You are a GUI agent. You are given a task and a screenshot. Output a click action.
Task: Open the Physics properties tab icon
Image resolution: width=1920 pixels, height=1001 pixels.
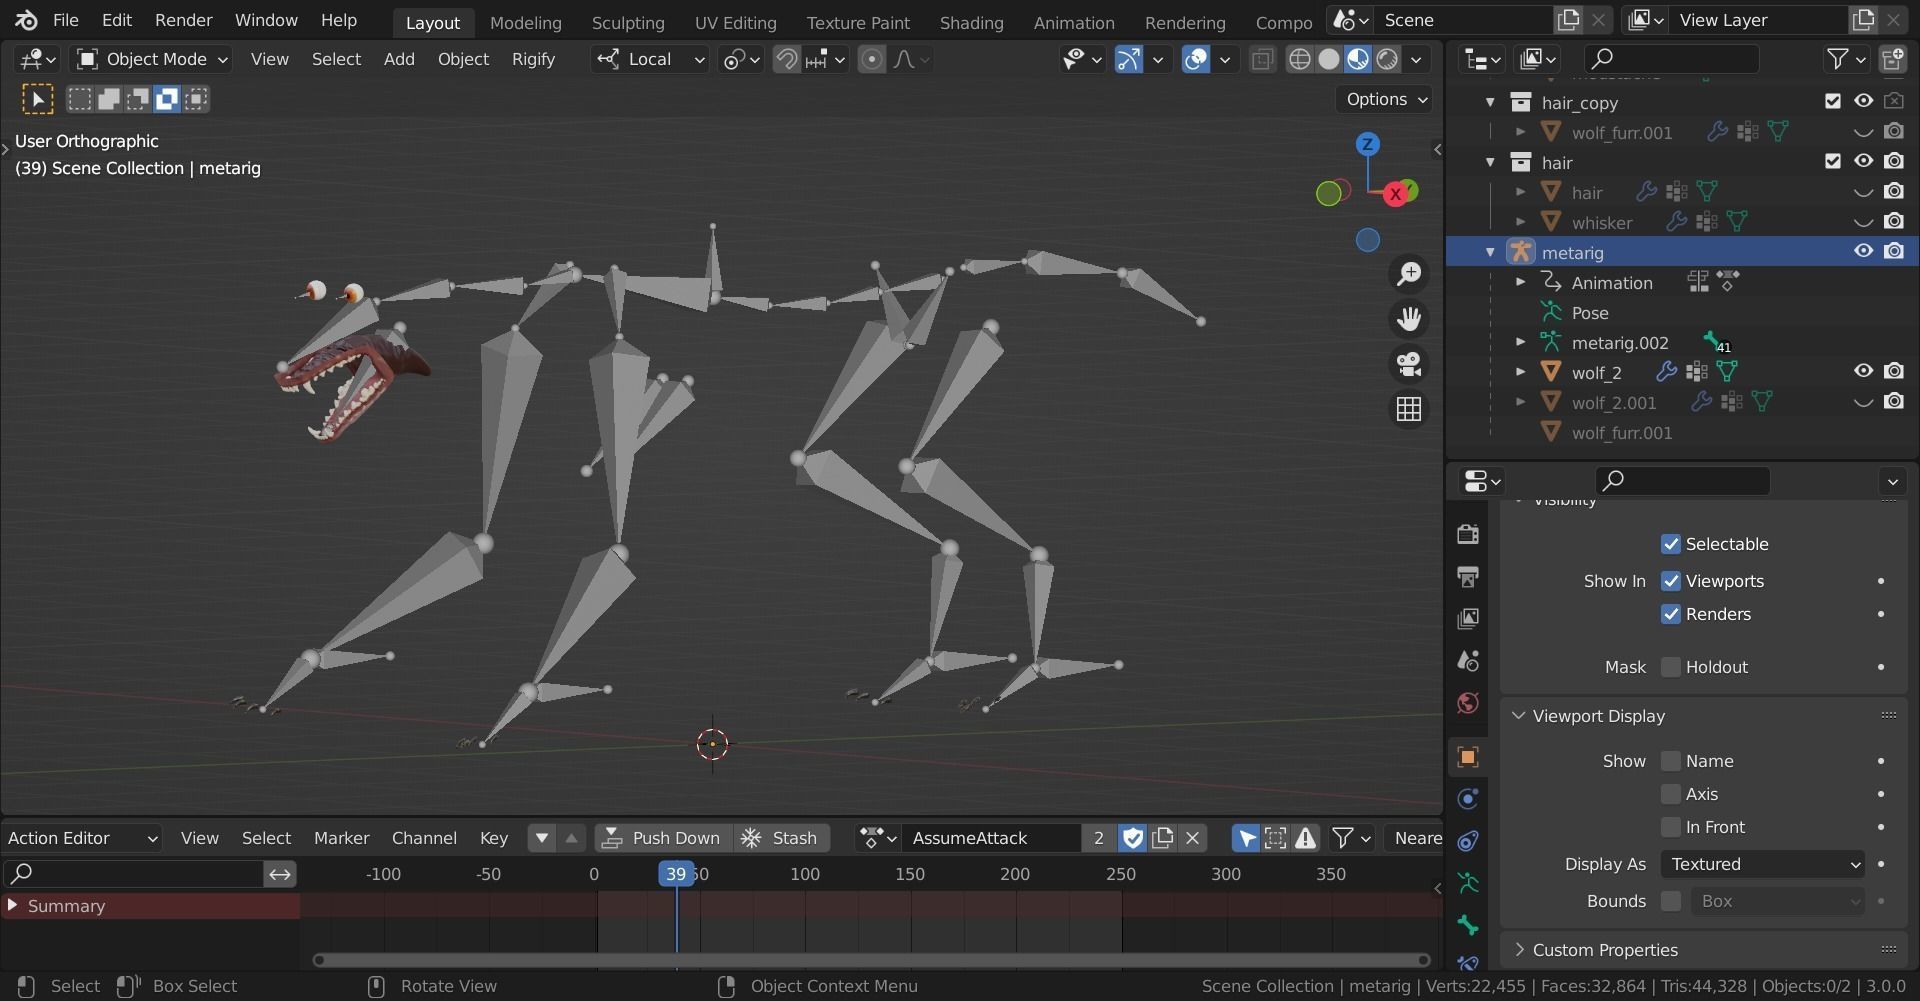tap(1468, 799)
